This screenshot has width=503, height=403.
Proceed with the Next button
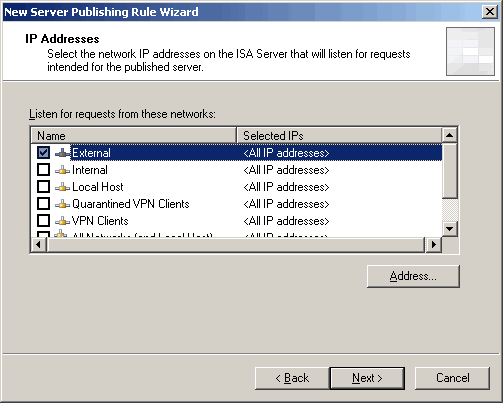click(367, 378)
